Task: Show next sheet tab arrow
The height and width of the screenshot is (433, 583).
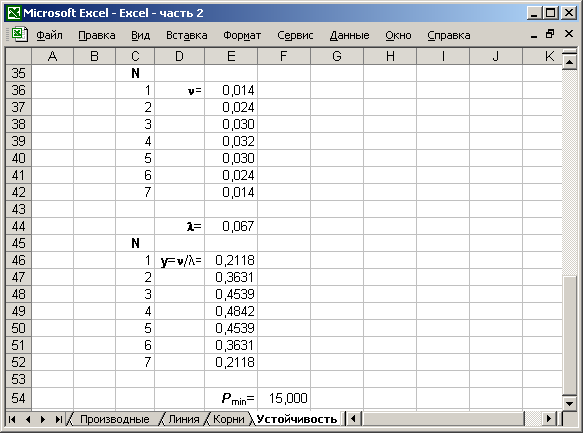Action: pyautogui.click(x=43, y=420)
